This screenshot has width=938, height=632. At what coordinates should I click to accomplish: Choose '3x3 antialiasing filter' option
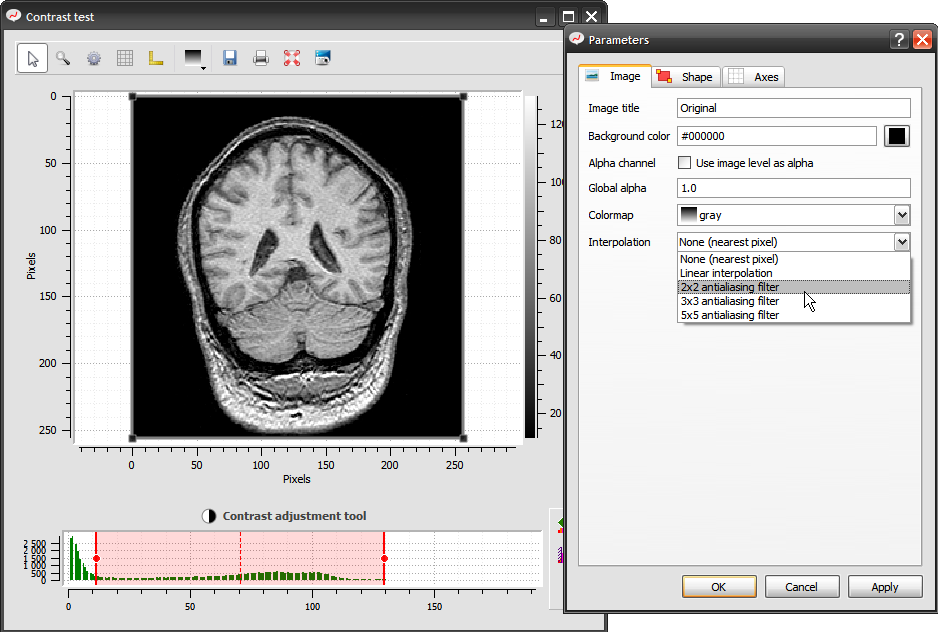click(x=729, y=301)
